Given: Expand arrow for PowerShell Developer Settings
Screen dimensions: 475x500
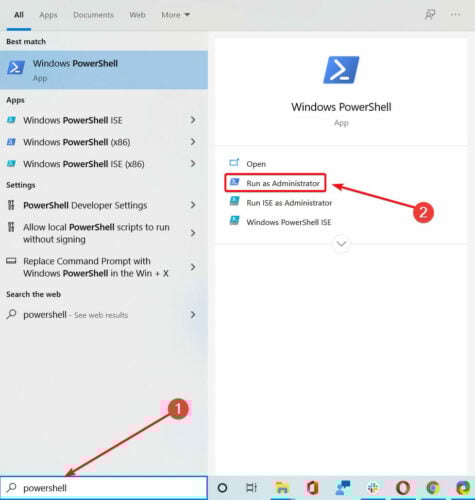Looking at the screenshot, I should 193,205.
